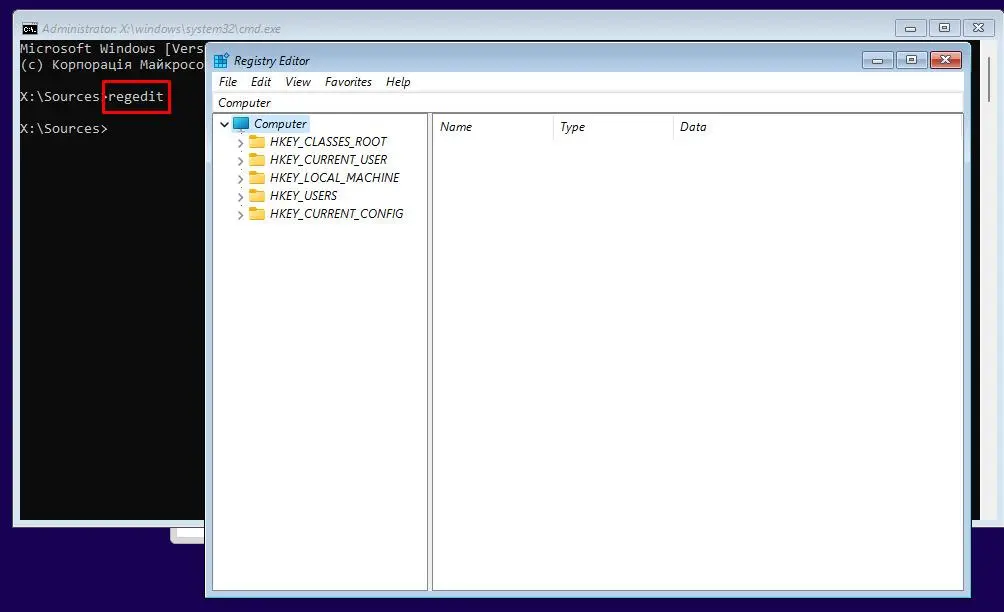
Task: Click the cmd.exe window title icon
Action: (29, 29)
